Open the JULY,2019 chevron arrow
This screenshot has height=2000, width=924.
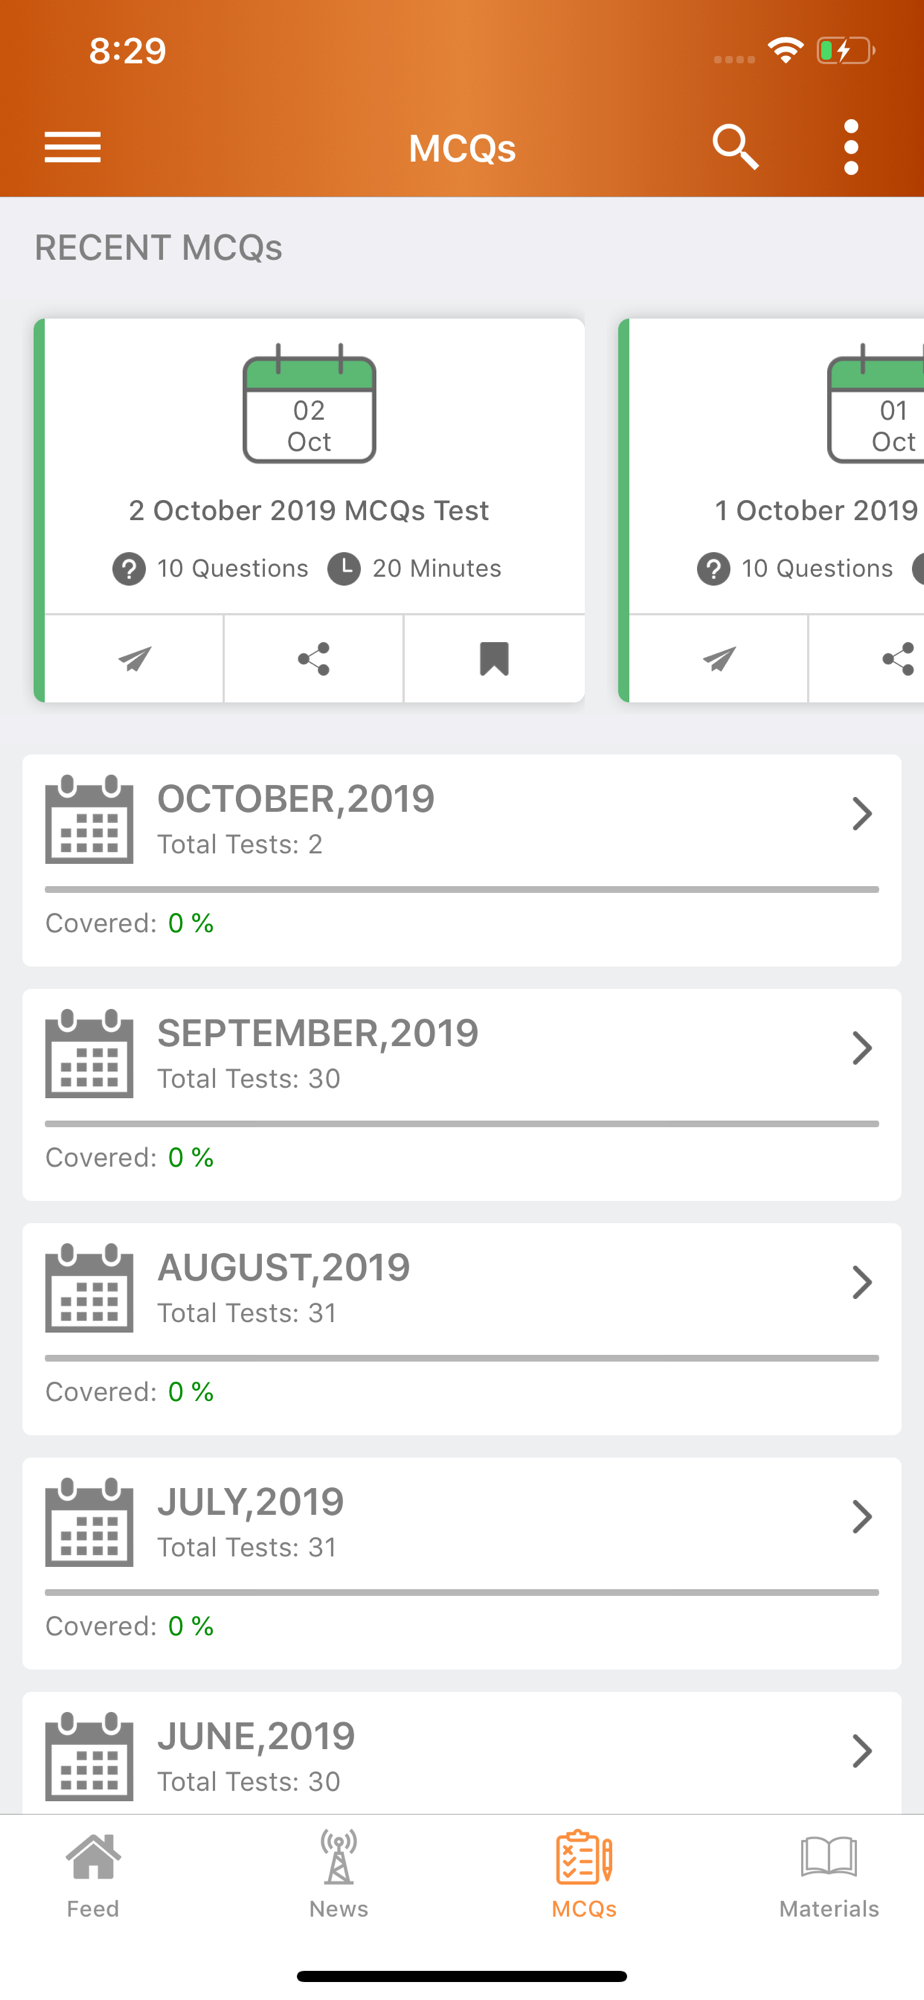click(x=862, y=1517)
